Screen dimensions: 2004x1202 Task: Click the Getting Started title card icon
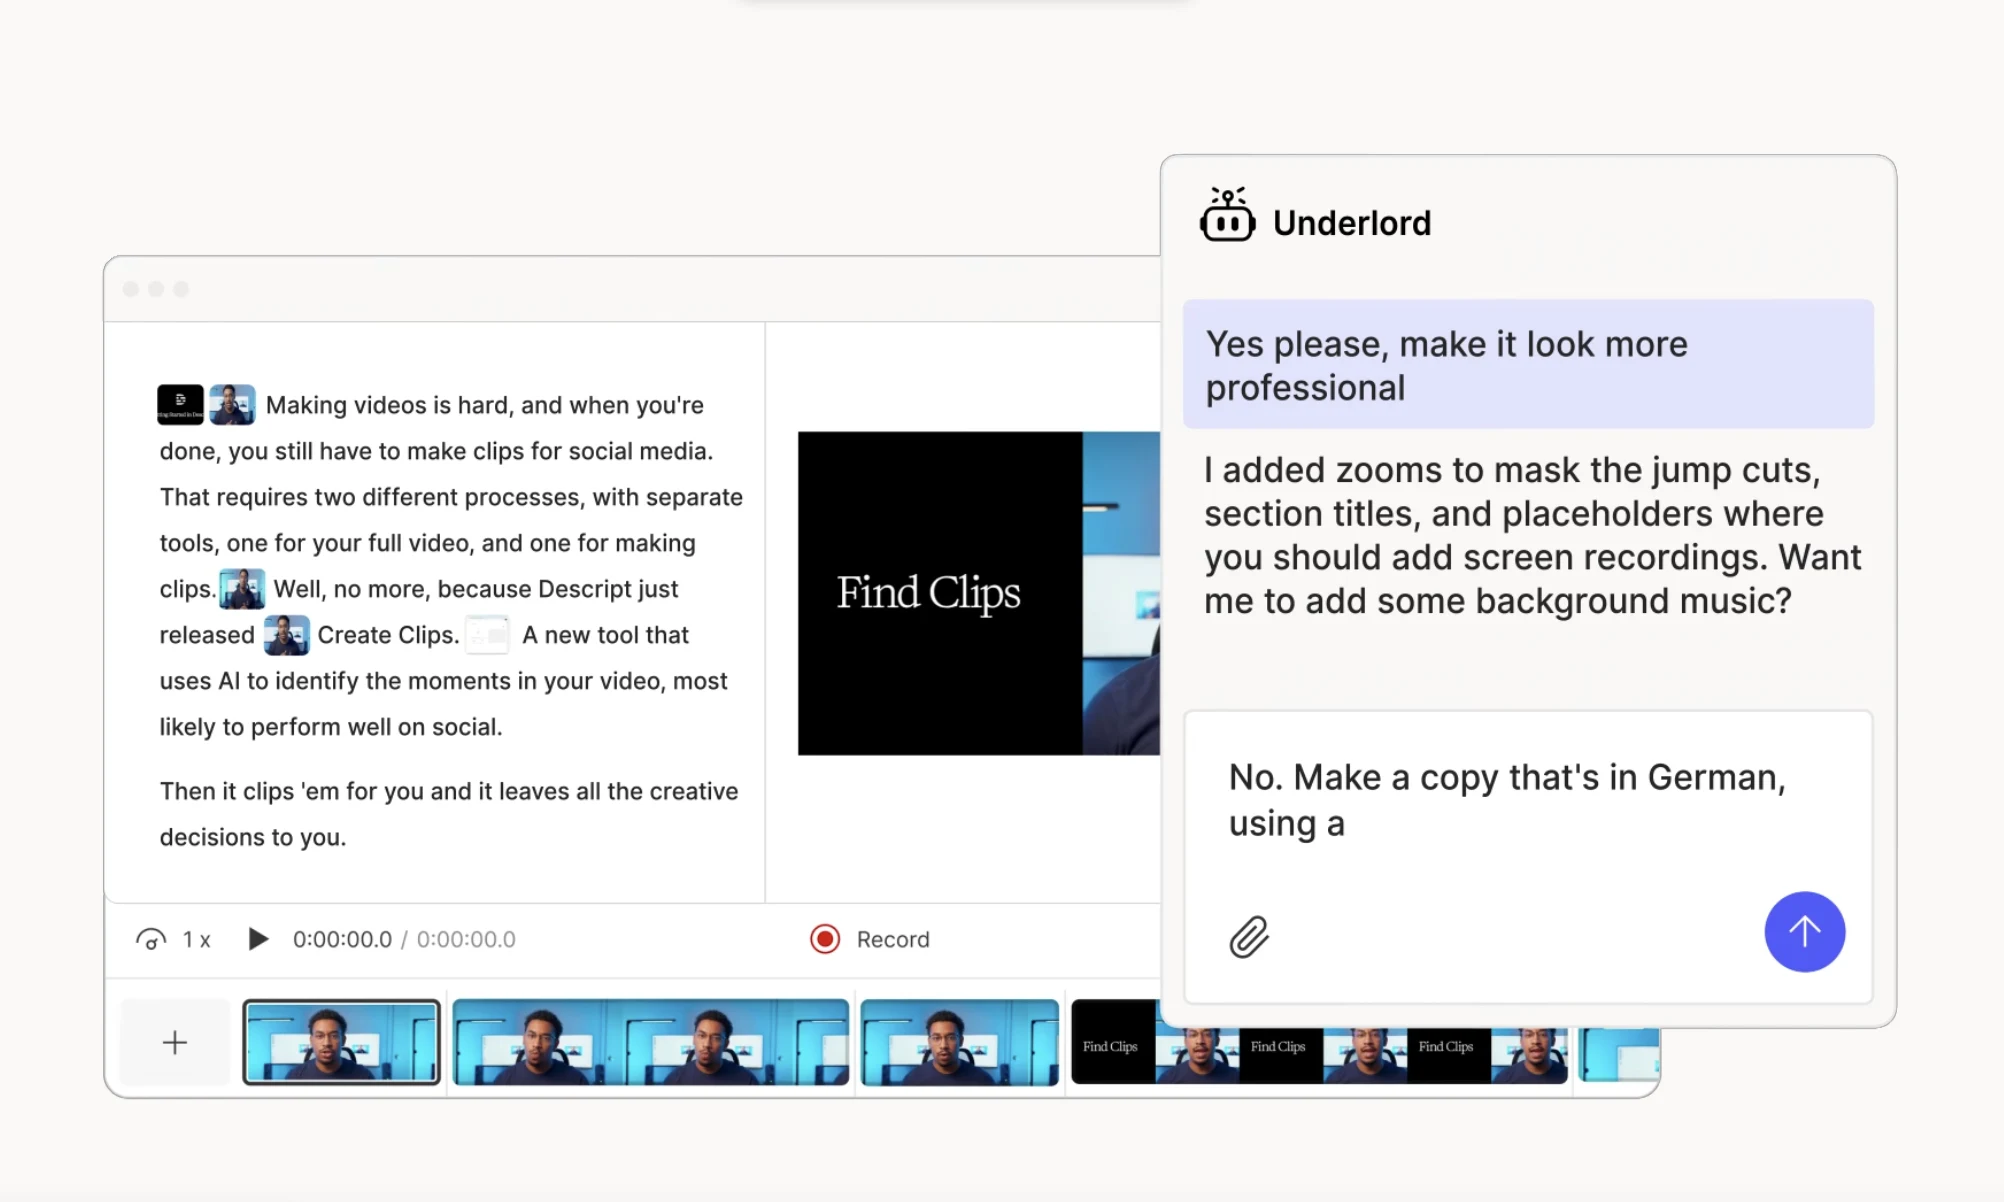coord(180,404)
